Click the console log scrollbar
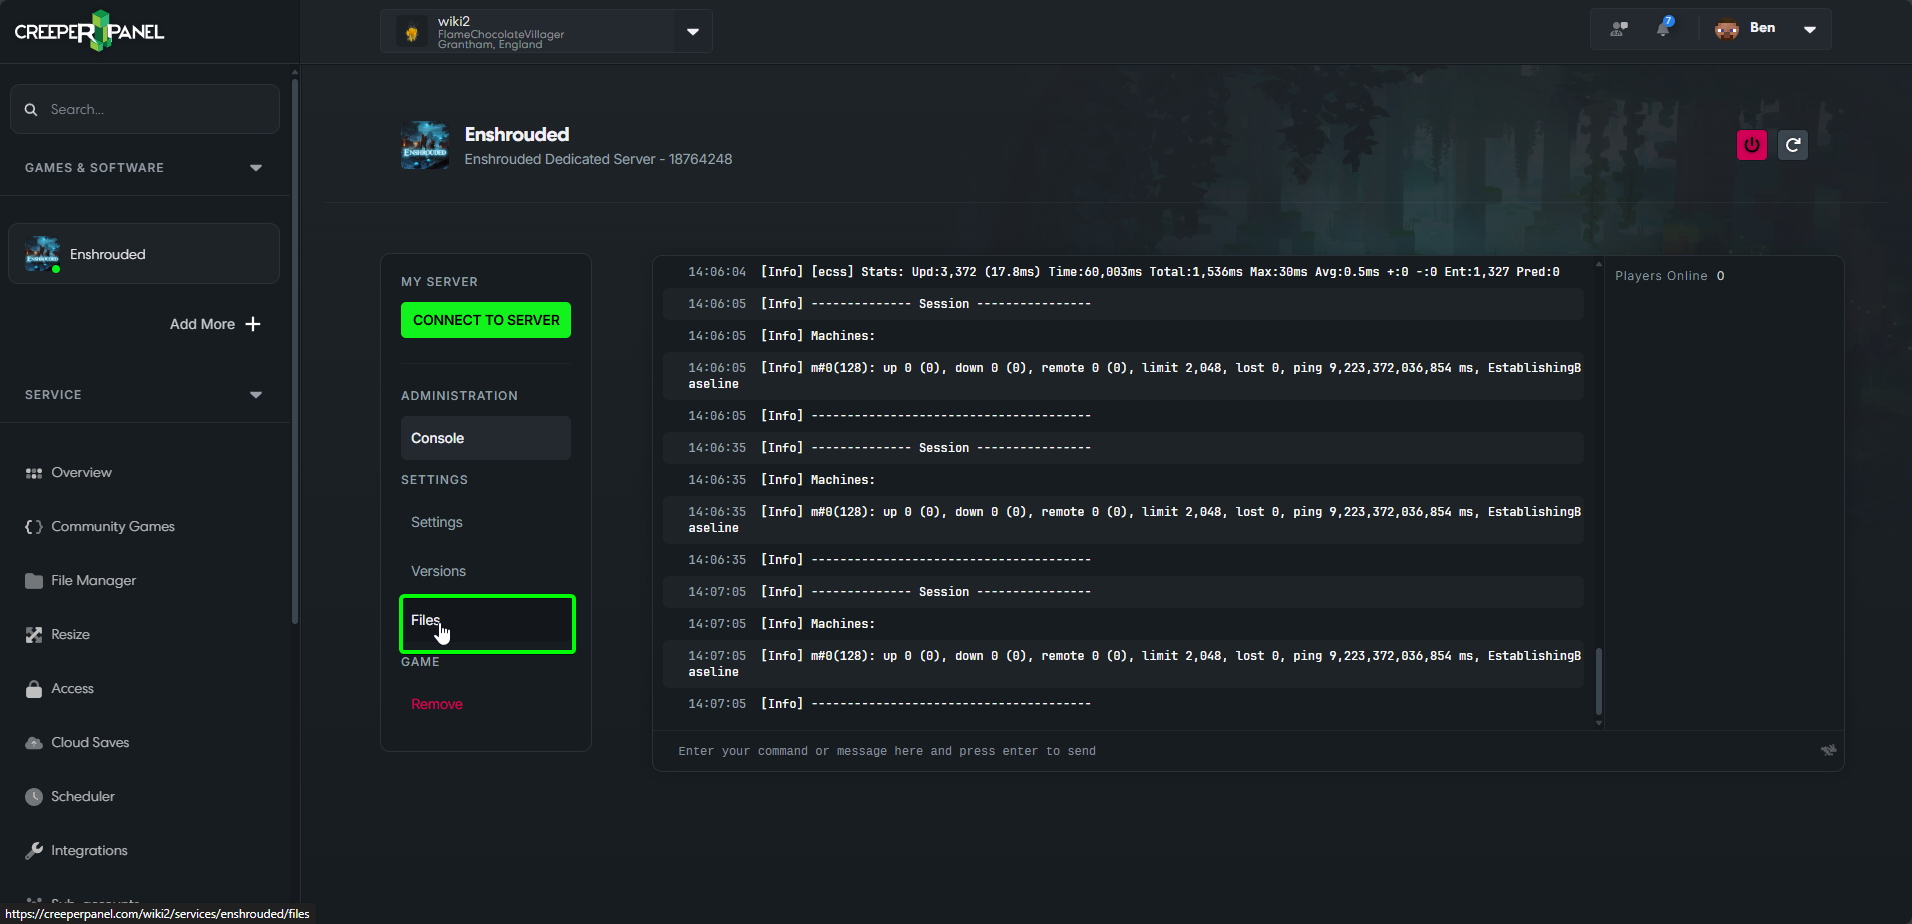This screenshot has width=1912, height=924. tap(1599, 681)
